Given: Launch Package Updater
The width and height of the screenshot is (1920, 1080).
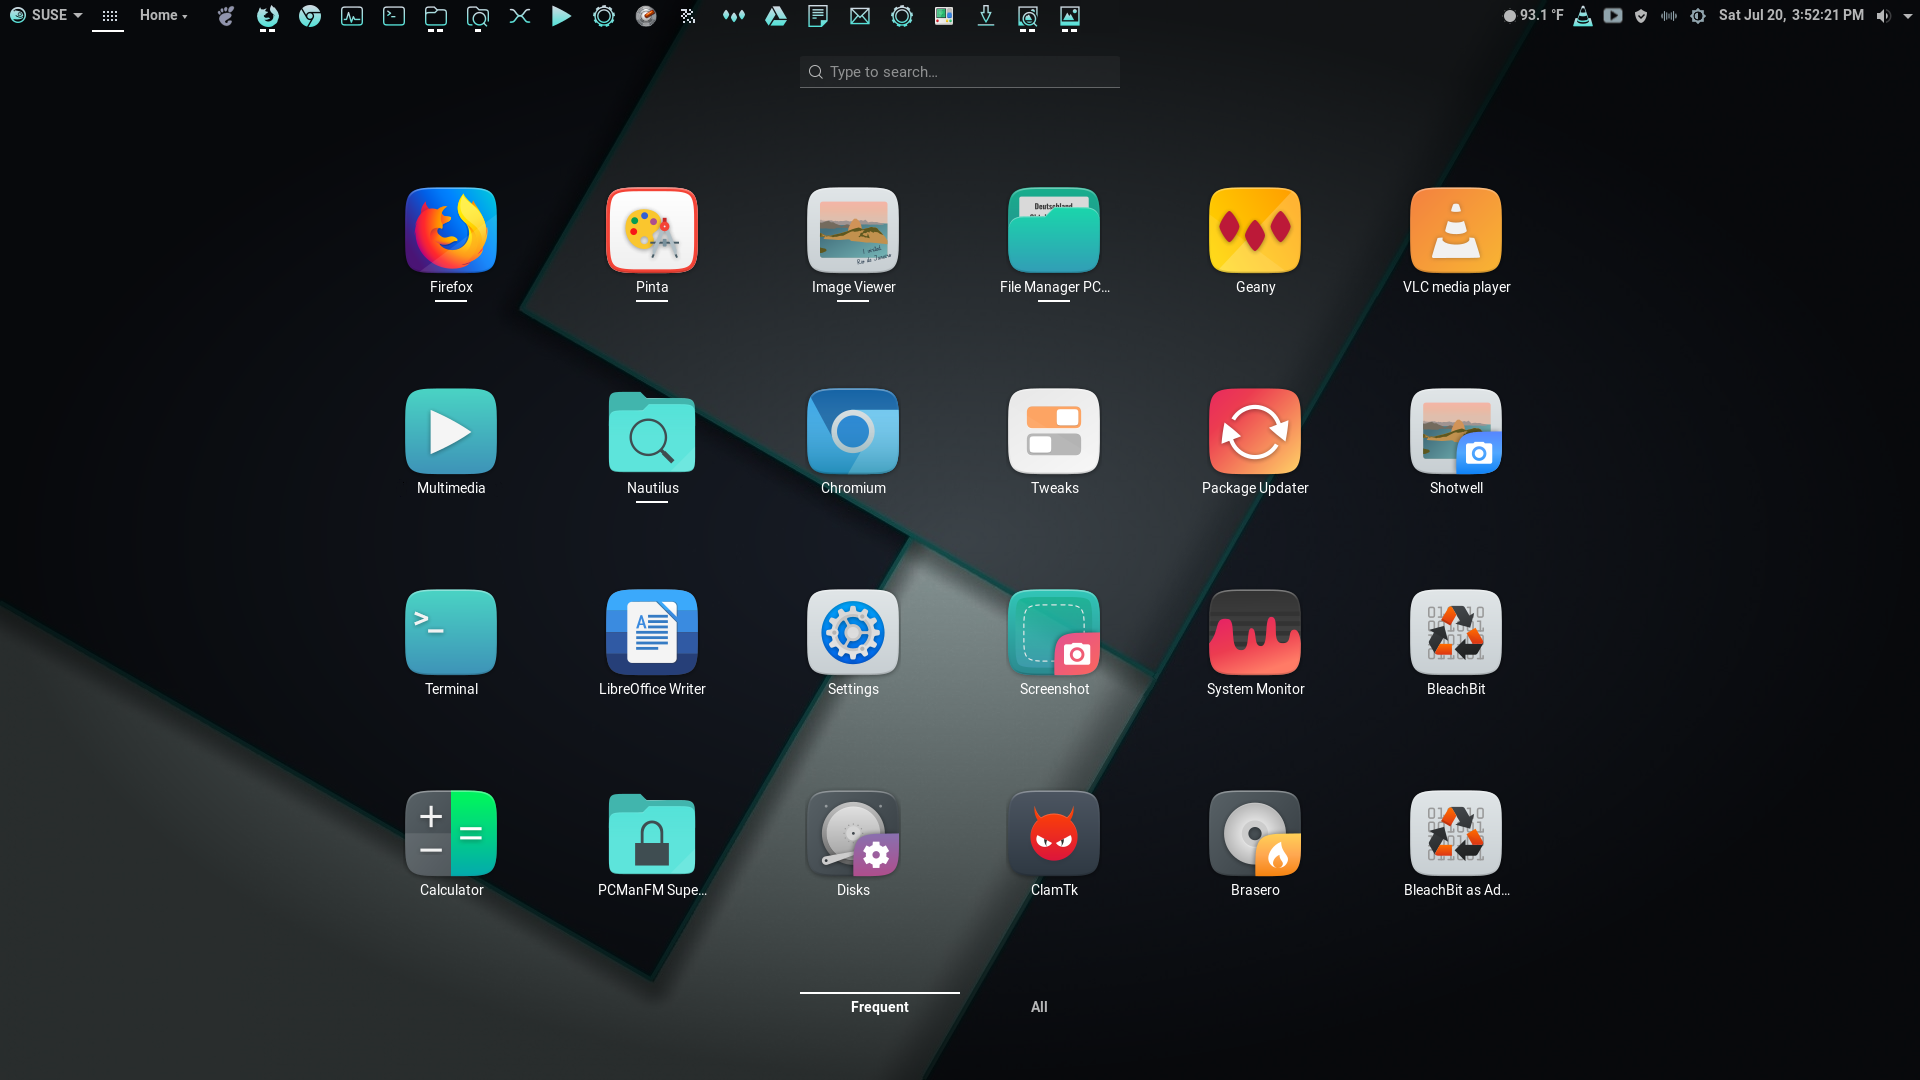Looking at the screenshot, I should pos(1255,432).
